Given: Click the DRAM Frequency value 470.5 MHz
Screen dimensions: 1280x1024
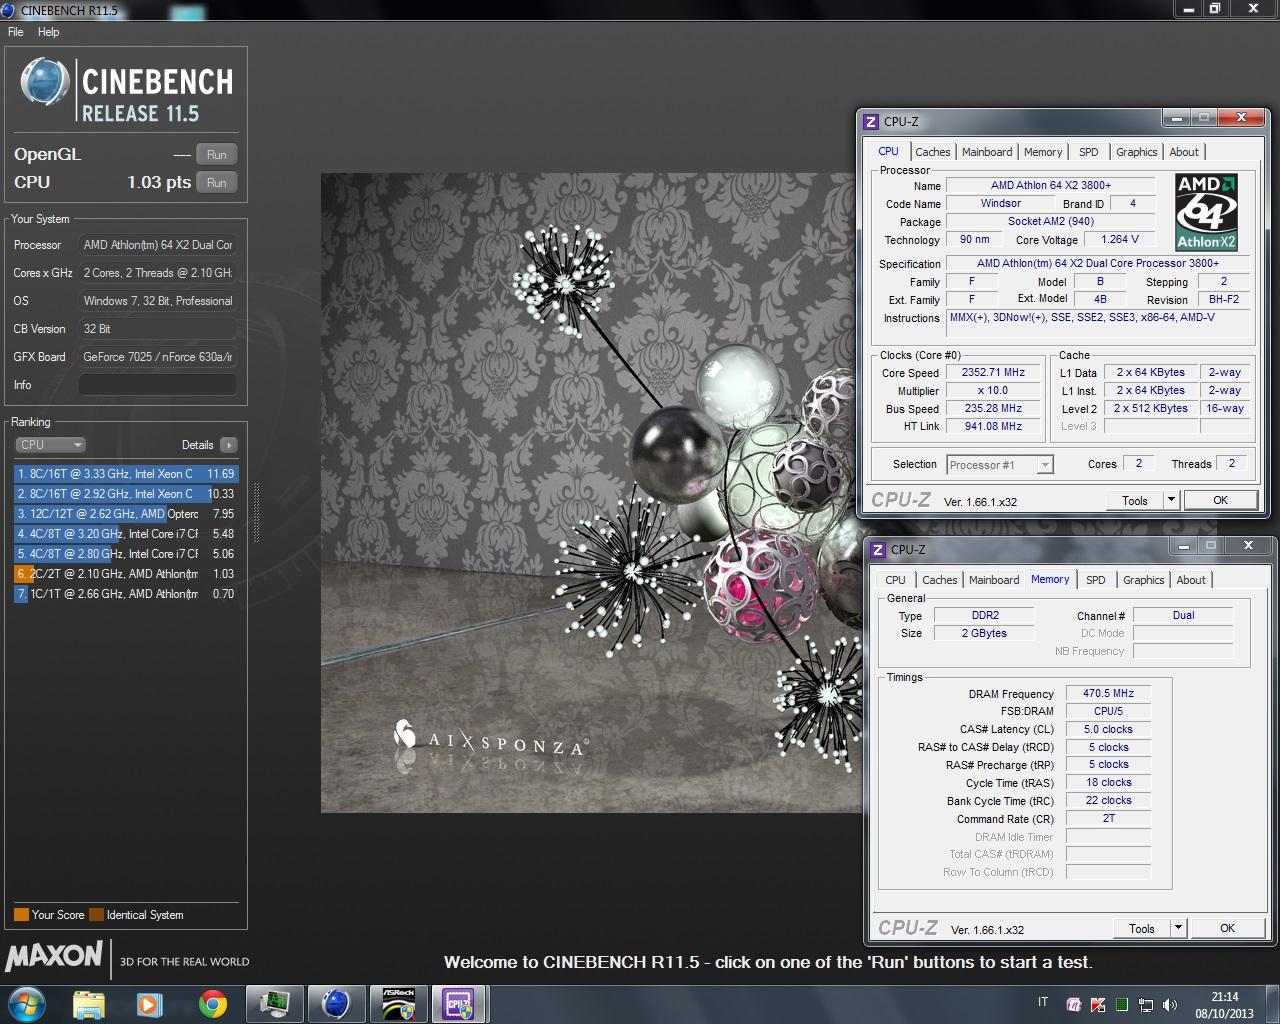Looking at the screenshot, I should click(x=1109, y=693).
